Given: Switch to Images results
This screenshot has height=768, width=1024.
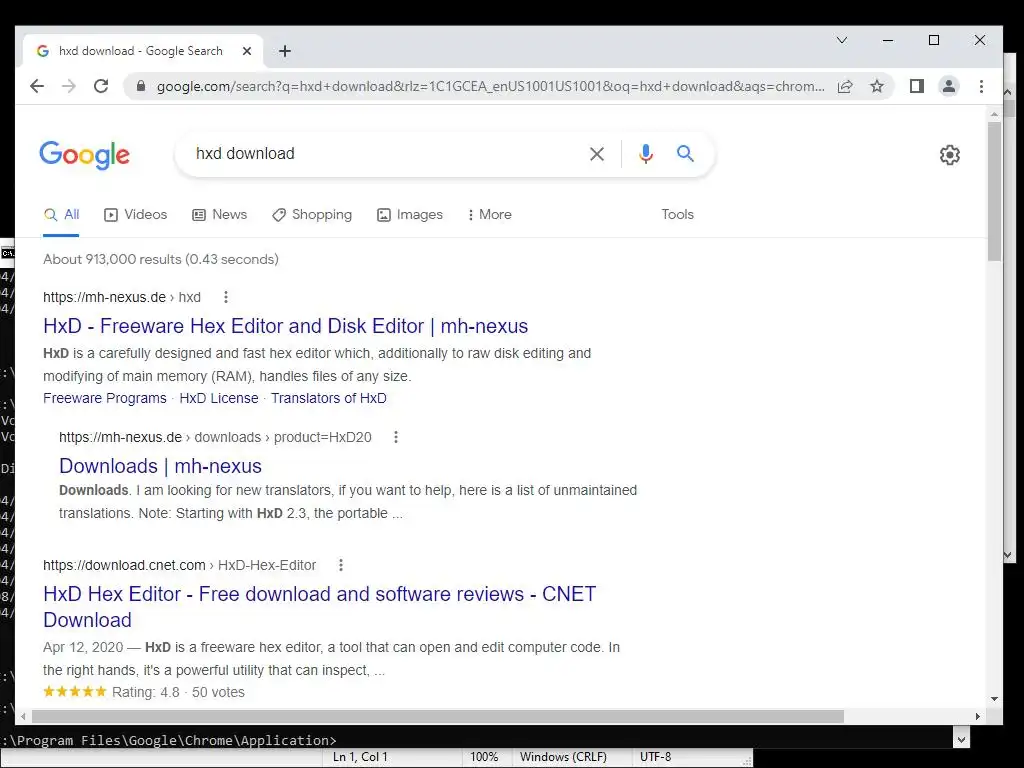Looking at the screenshot, I should 409,214.
